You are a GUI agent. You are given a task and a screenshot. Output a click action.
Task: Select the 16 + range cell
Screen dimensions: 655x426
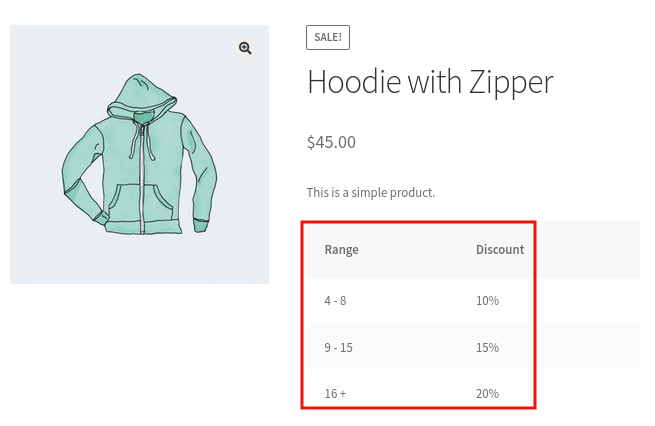pyautogui.click(x=335, y=393)
